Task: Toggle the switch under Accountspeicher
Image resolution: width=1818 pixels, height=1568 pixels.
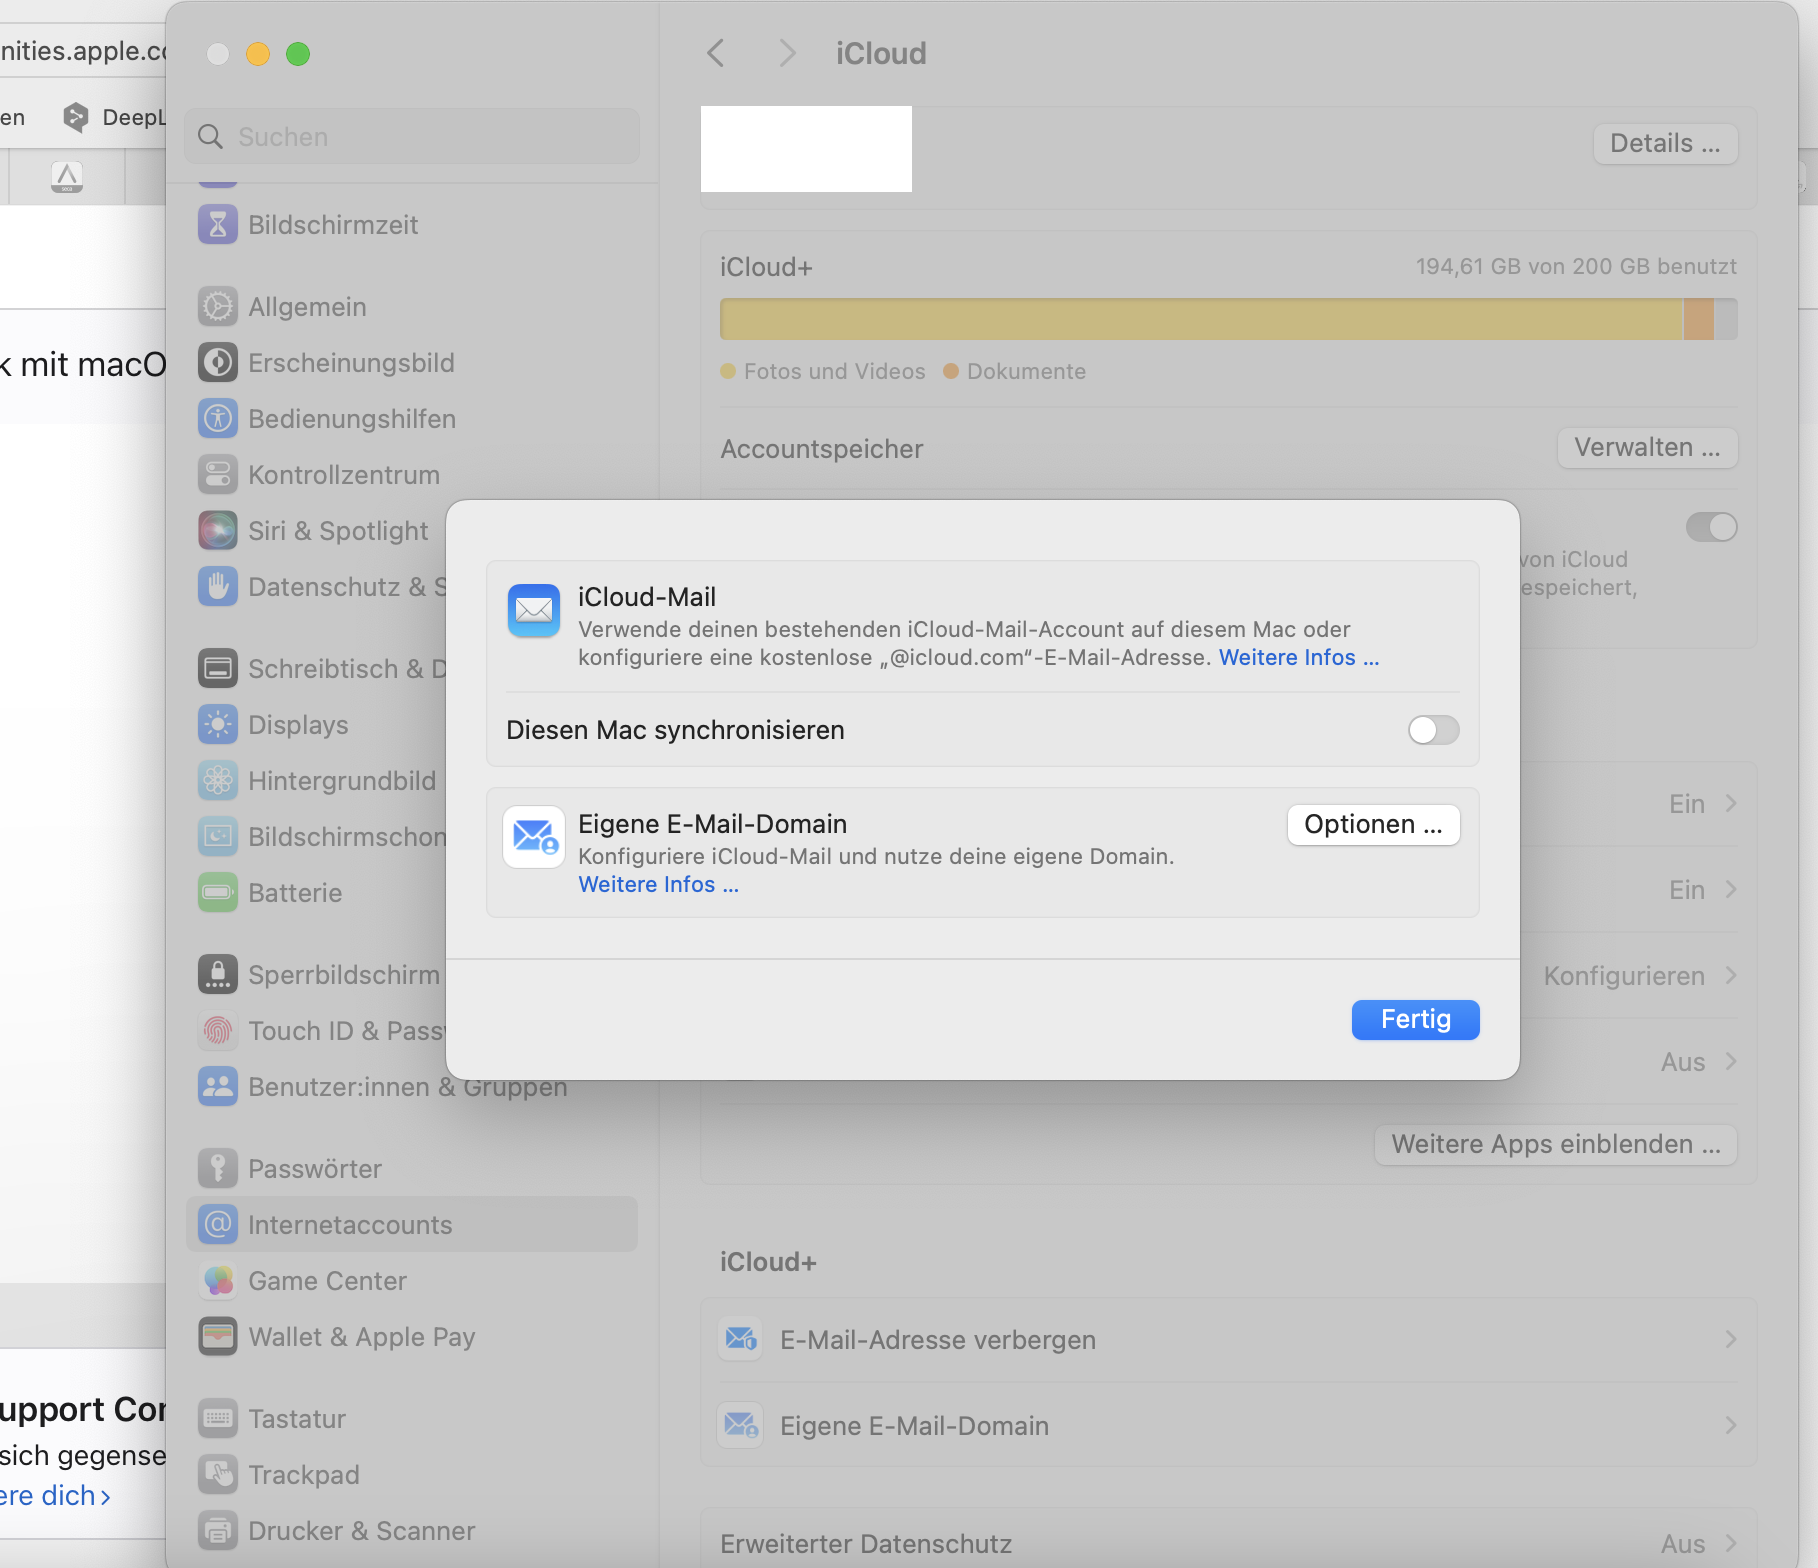Action: (x=1712, y=527)
